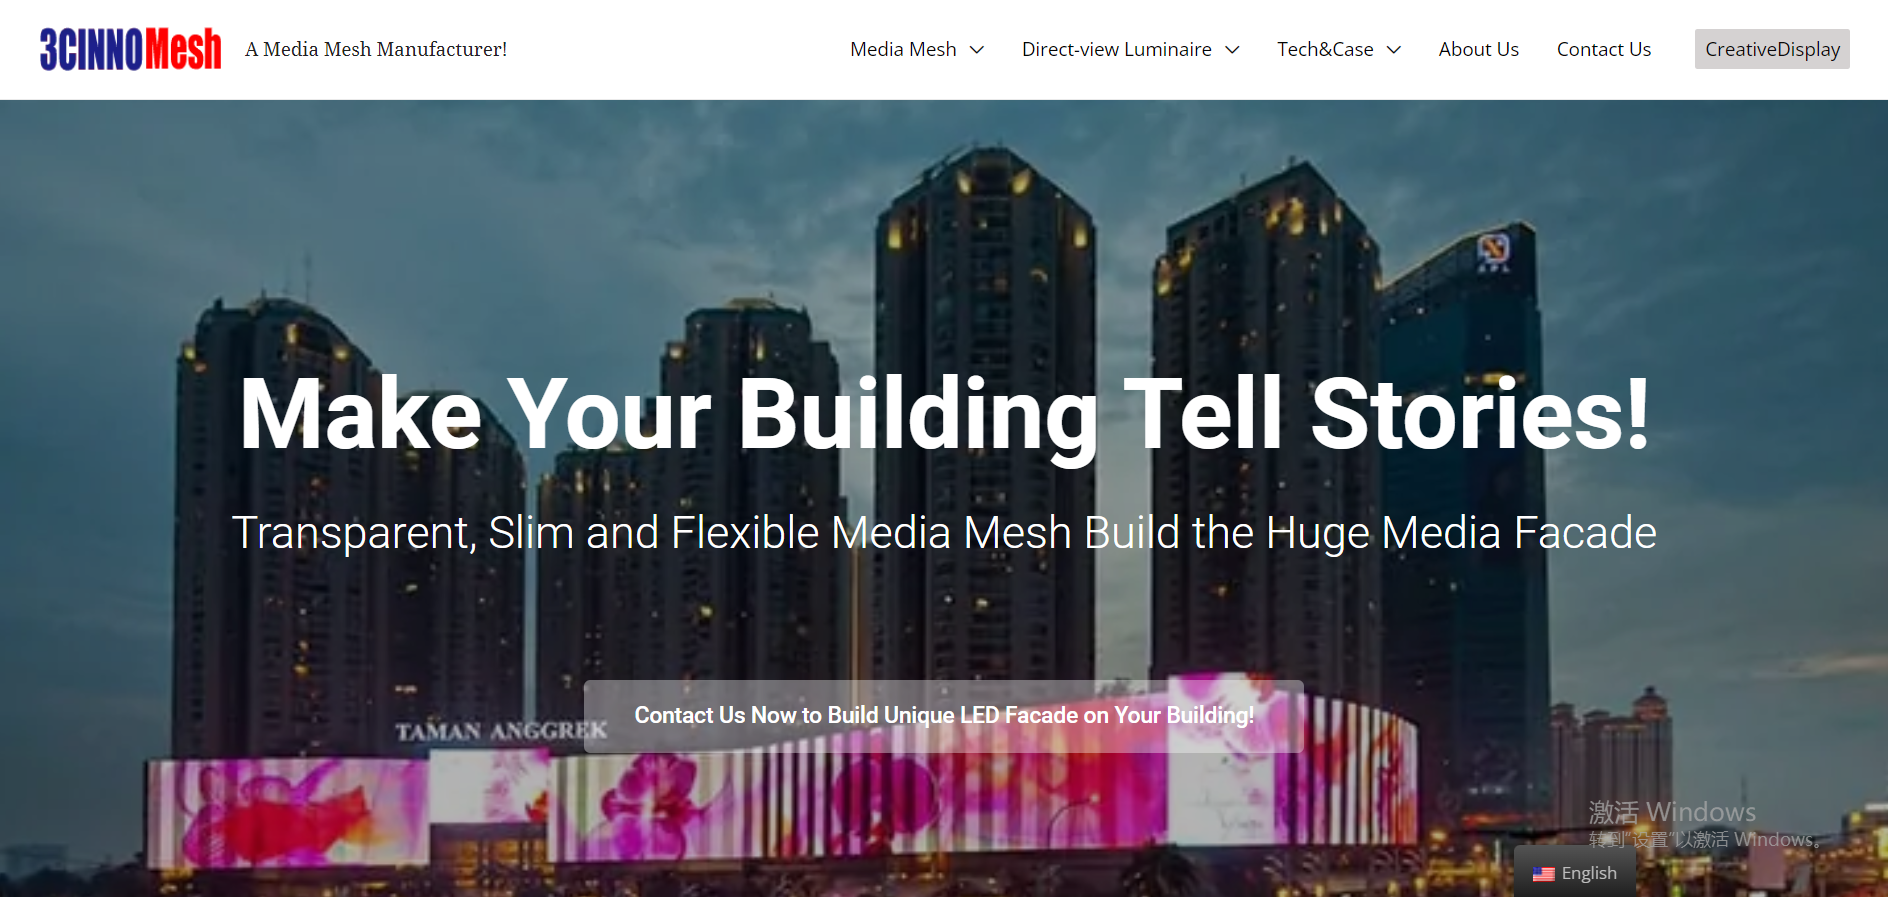Click the 3CINNOMesh logo
The width and height of the screenshot is (1888, 897).
click(x=130, y=49)
